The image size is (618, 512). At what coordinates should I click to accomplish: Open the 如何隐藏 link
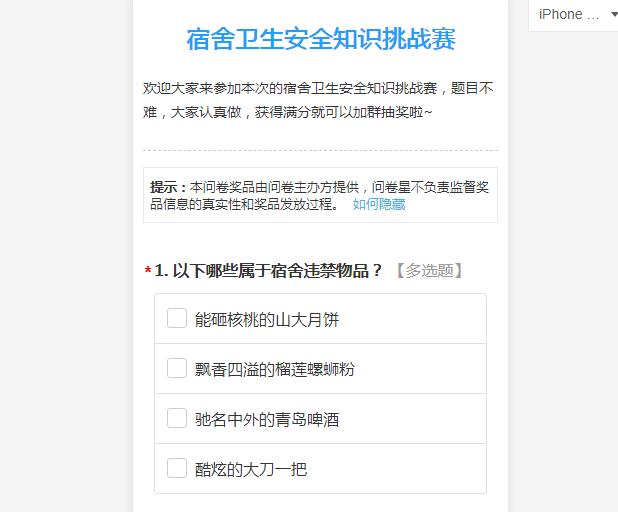[379, 204]
